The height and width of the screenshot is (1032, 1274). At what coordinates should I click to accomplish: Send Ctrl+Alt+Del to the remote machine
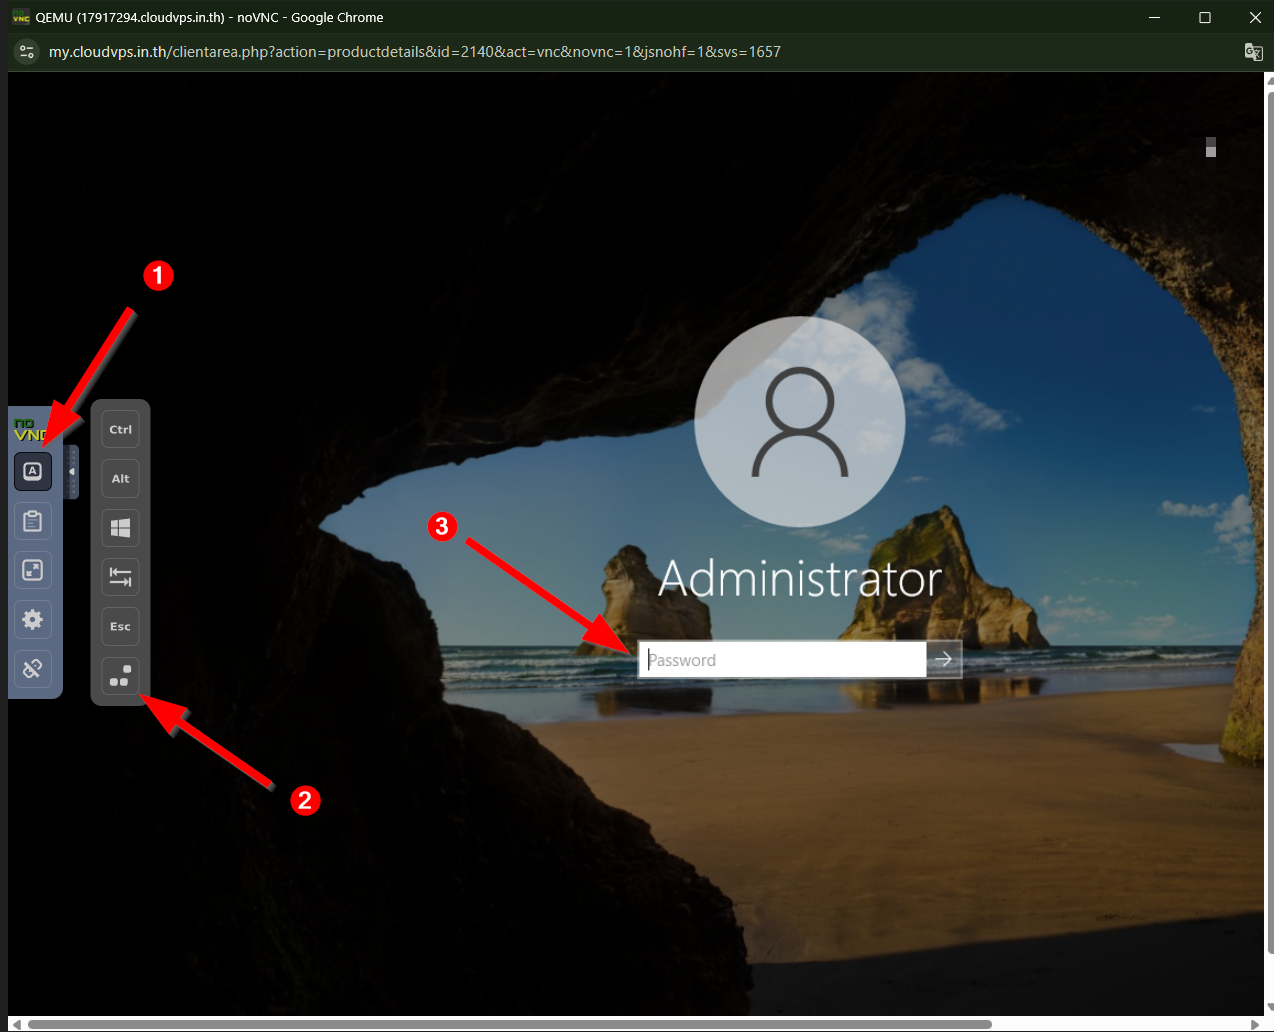tap(120, 676)
